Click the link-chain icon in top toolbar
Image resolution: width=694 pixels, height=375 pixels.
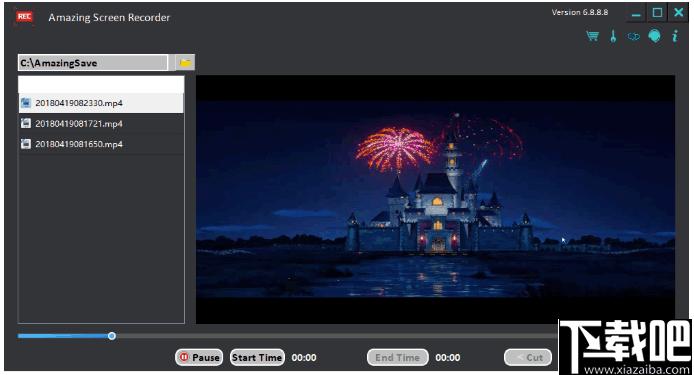click(x=633, y=36)
